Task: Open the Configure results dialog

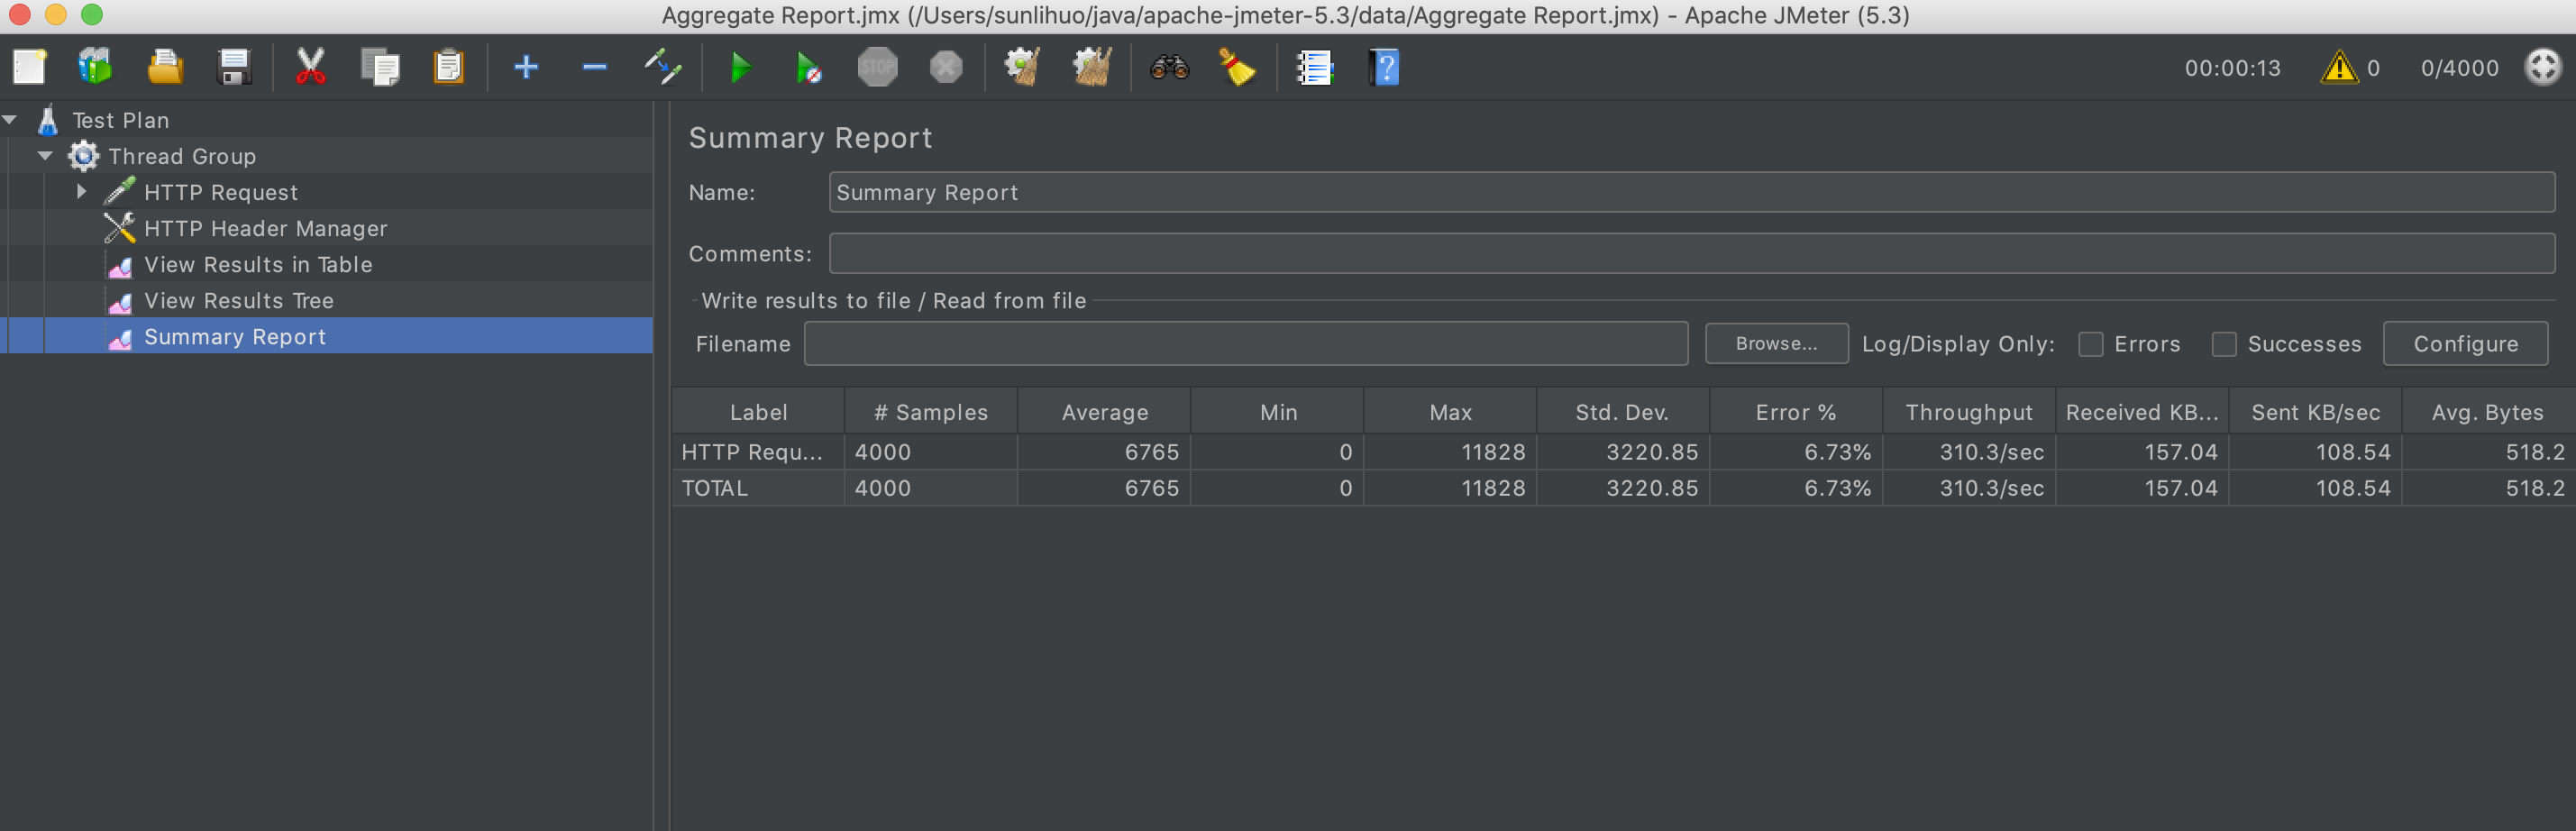Action: coord(2466,343)
